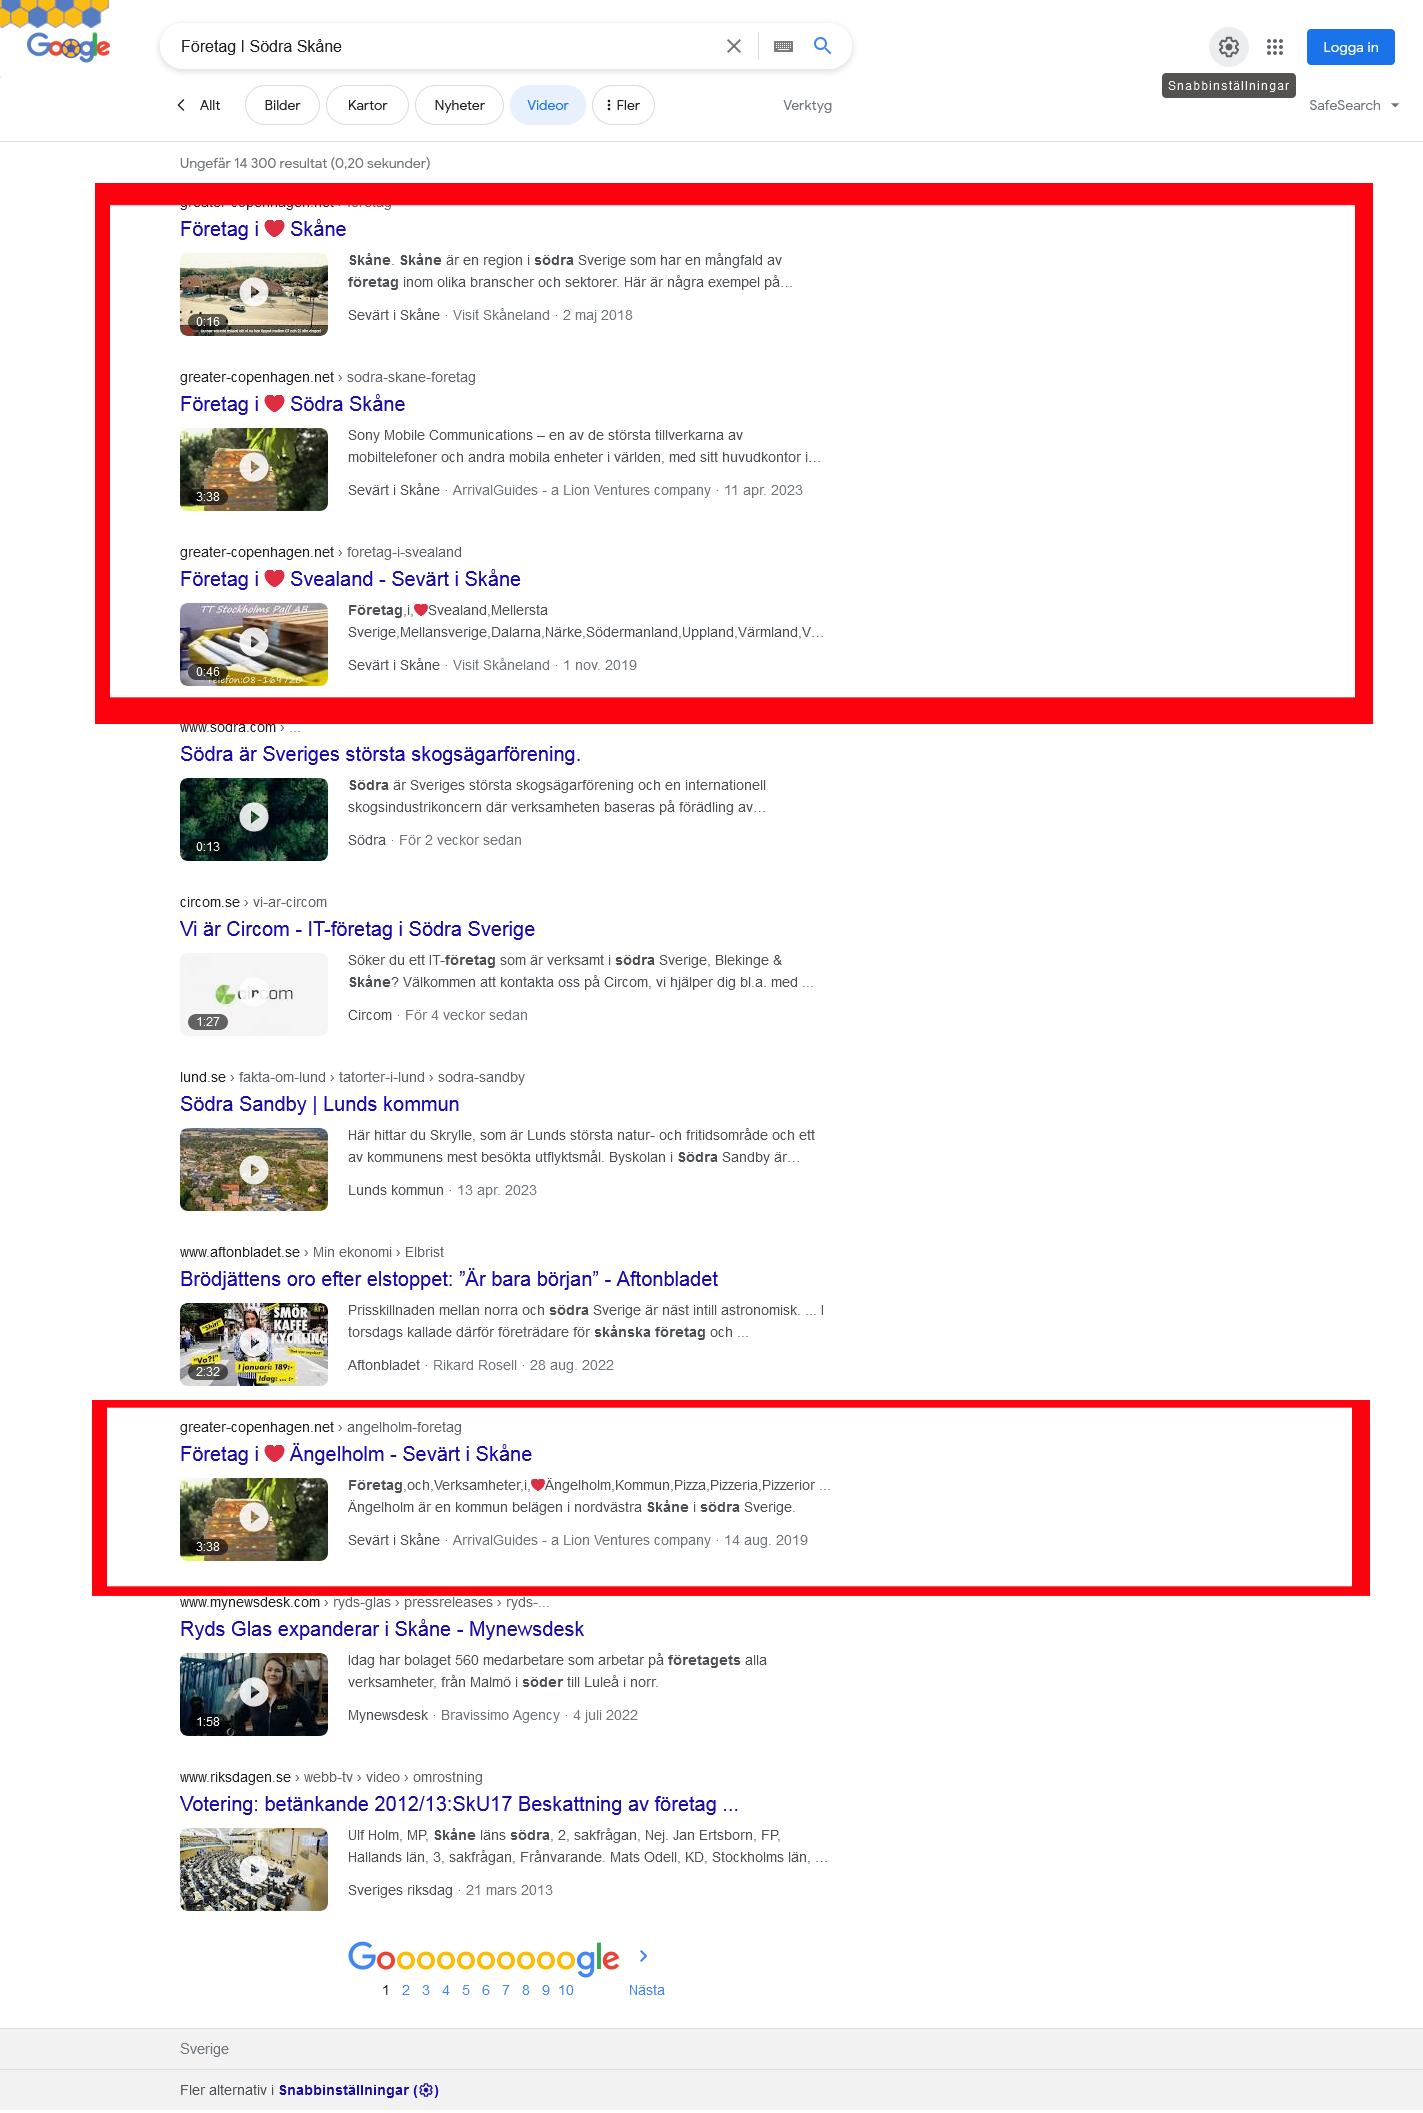Screen dimensions: 1423x2113
Task: Go to results page 5
Action: pos(466,1990)
